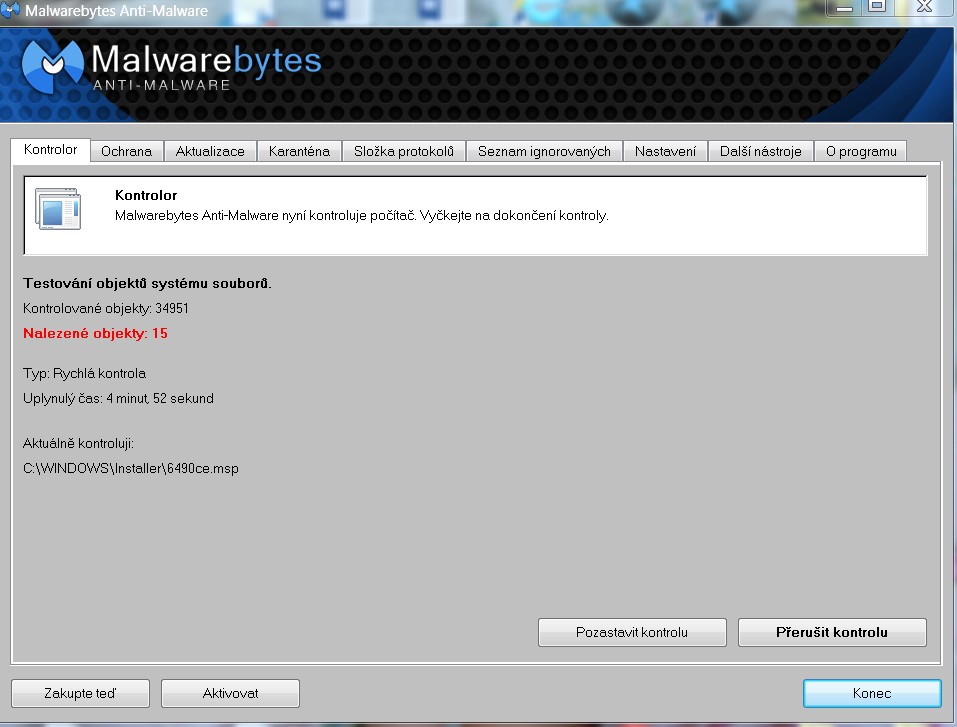Click Pozastavit kontrolu button
Screen dimensions: 957x727
click(632, 632)
